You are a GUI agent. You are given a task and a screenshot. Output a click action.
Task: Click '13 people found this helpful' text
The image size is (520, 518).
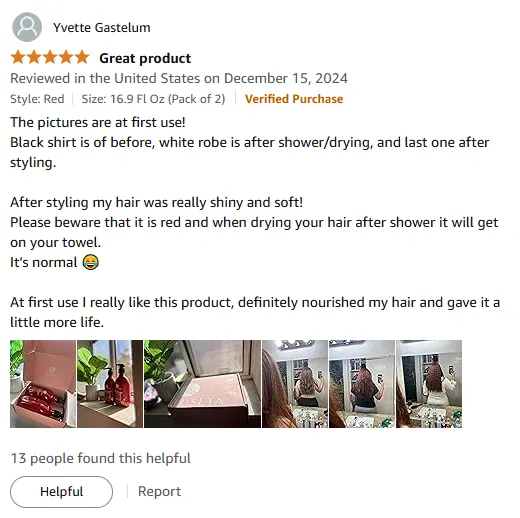(101, 458)
